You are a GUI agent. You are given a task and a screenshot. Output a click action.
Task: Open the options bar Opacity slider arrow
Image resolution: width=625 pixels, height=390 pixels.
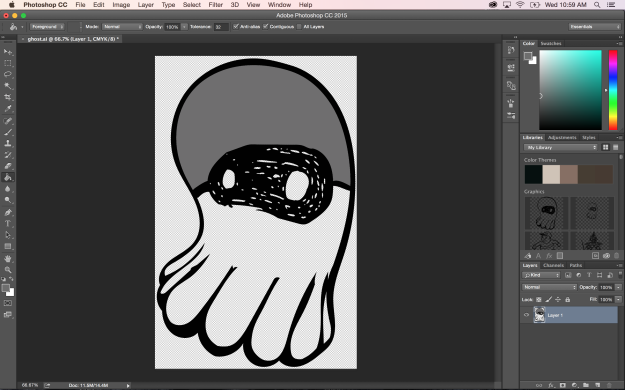(184, 27)
